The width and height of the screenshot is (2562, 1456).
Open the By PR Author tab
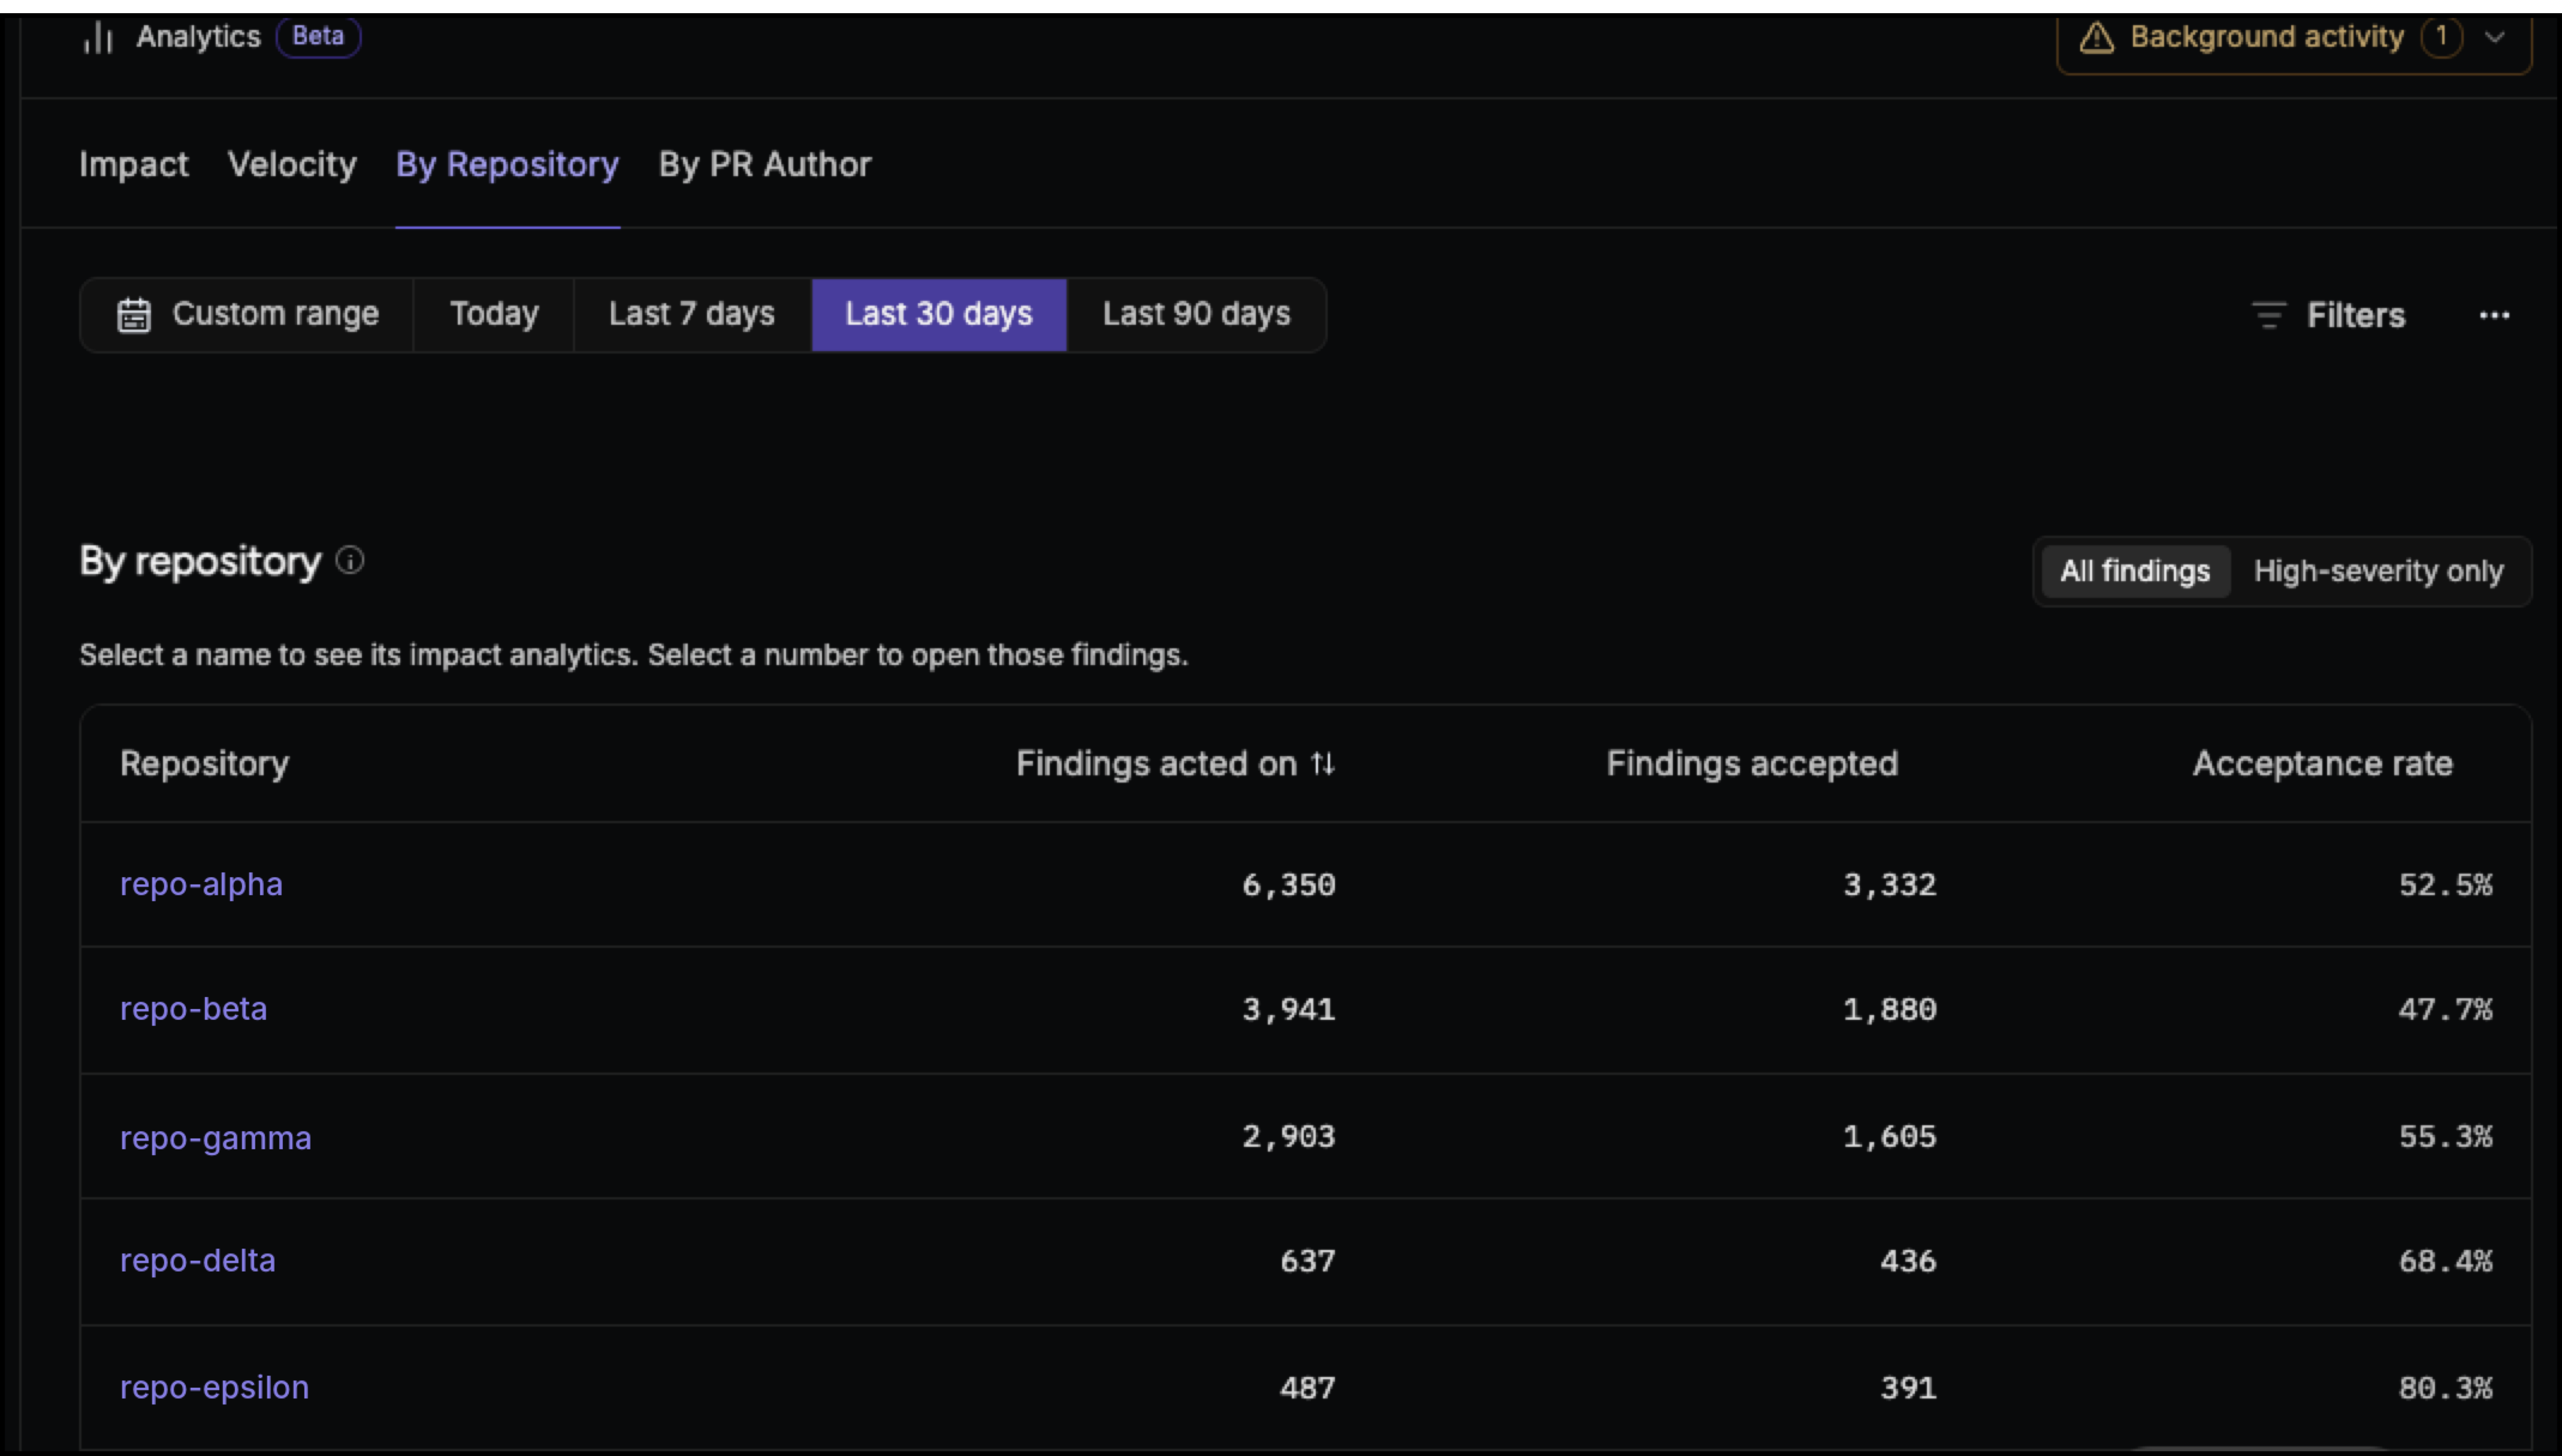click(x=765, y=164)
